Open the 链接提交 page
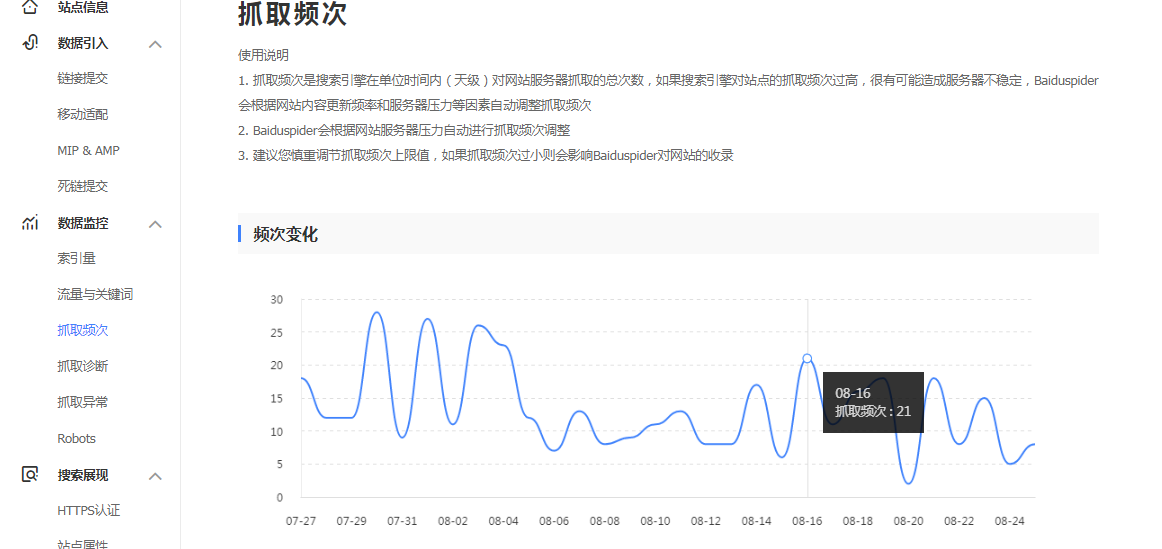The image size is (1162, 549). point(82,78)
